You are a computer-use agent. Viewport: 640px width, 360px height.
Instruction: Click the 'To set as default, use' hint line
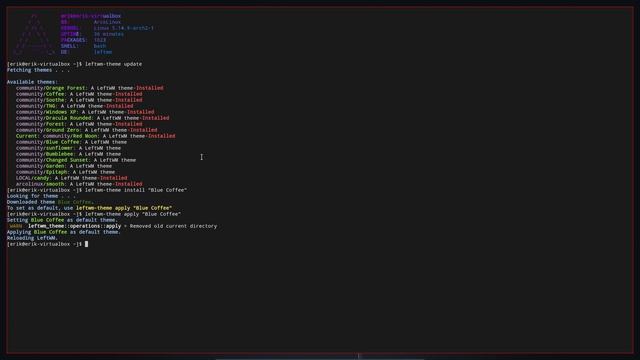click(89, 208)
